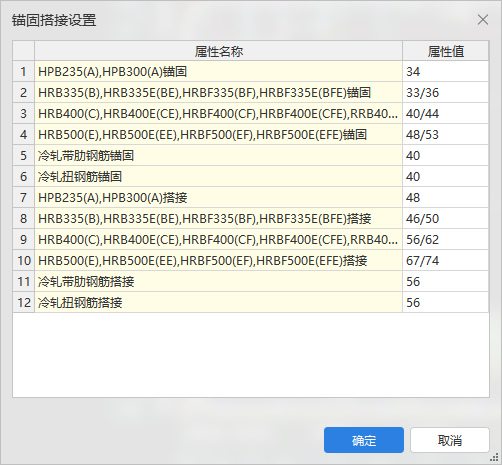Select row 7 HPB235(A),HPB300(A)搭接
This screenshot has width=502, height=465.
click(x=218, y=197)
